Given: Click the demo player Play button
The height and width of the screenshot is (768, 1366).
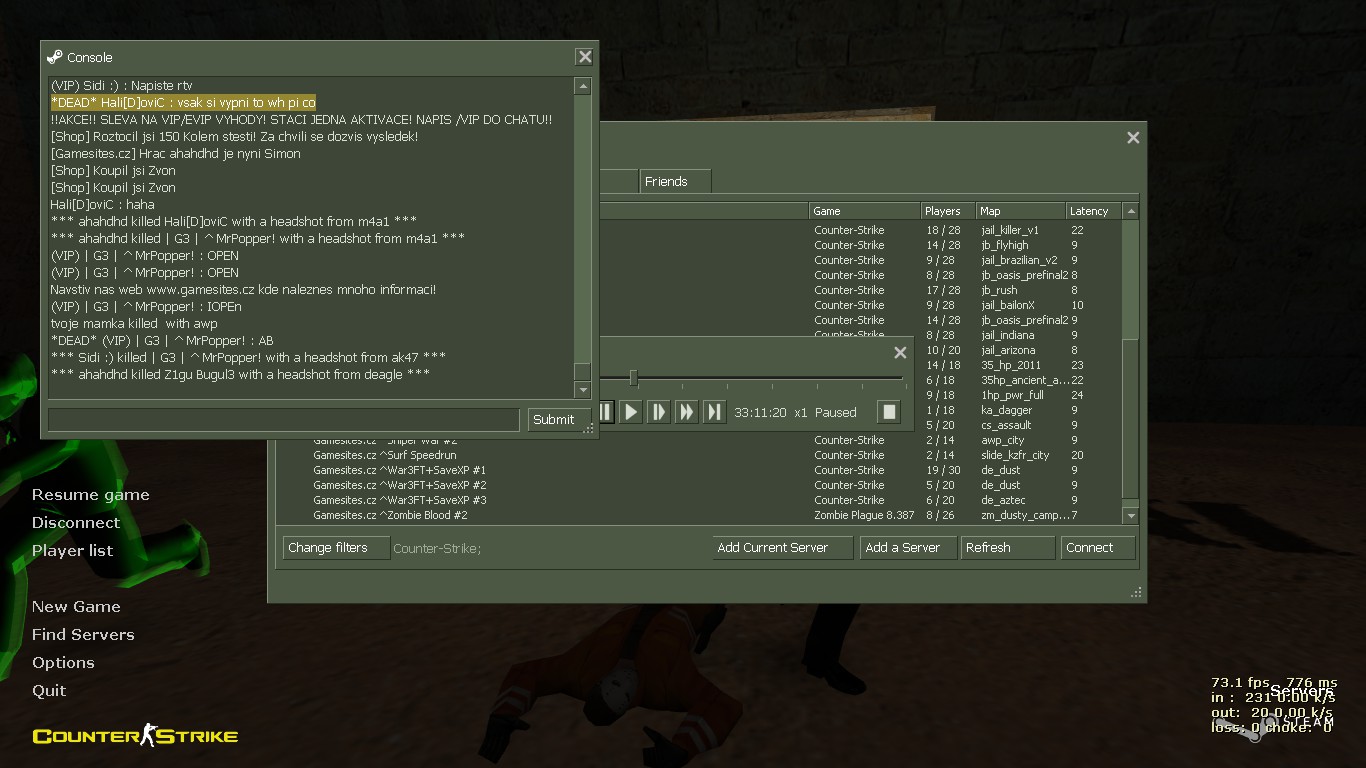Looking at the screenshot, I should [630, 412].
